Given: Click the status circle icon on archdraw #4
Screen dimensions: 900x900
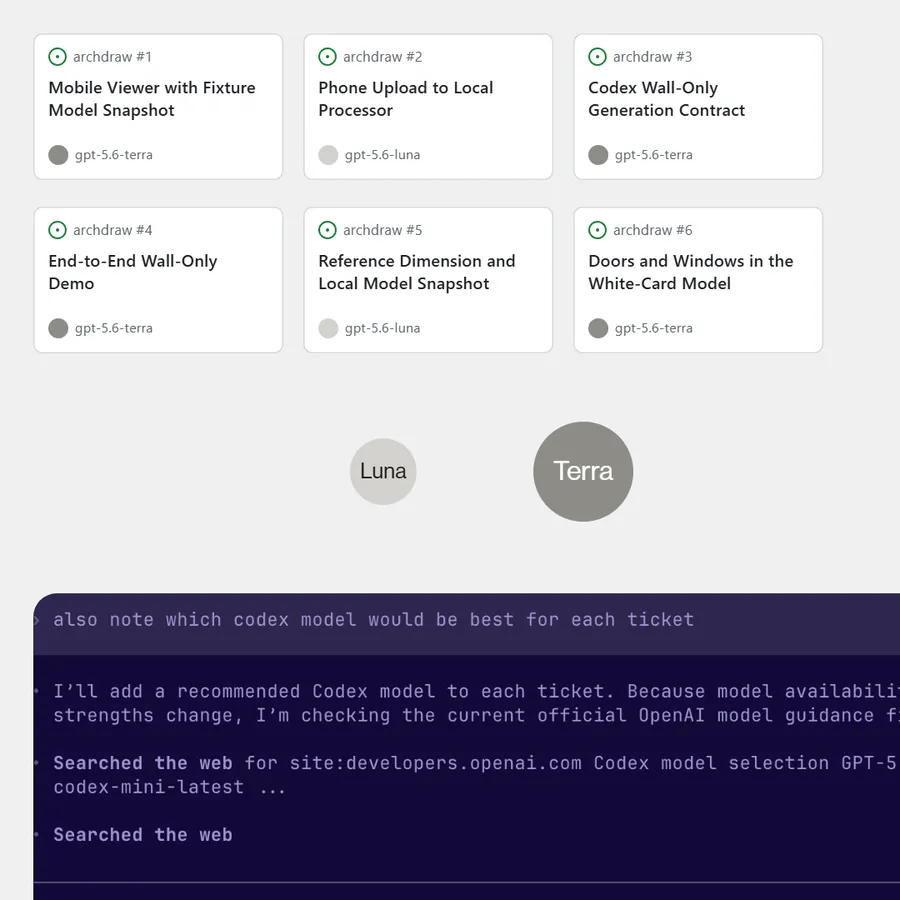Looking at the screenshot, I should (57, 230).
